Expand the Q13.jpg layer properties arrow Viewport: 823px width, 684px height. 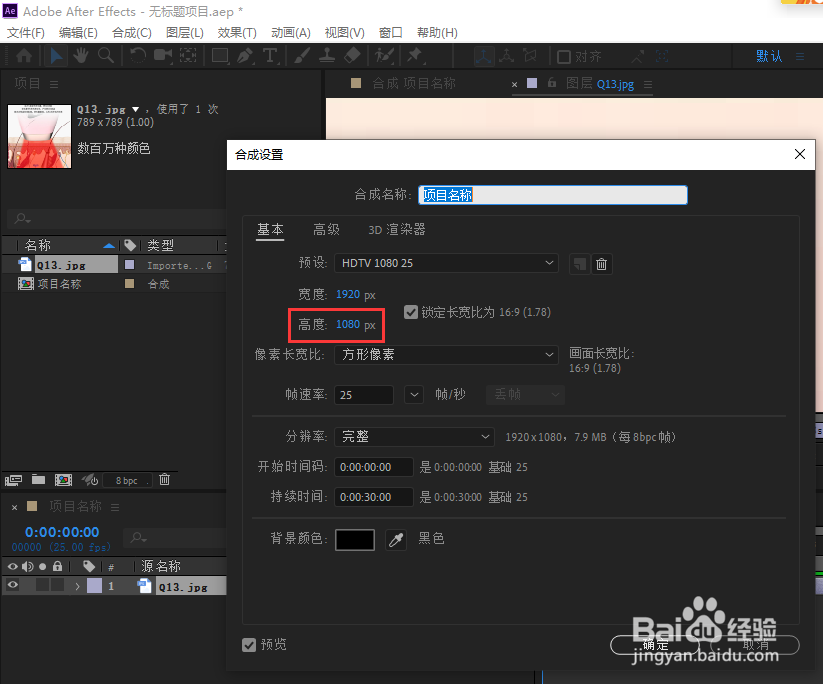click(77, 586)
